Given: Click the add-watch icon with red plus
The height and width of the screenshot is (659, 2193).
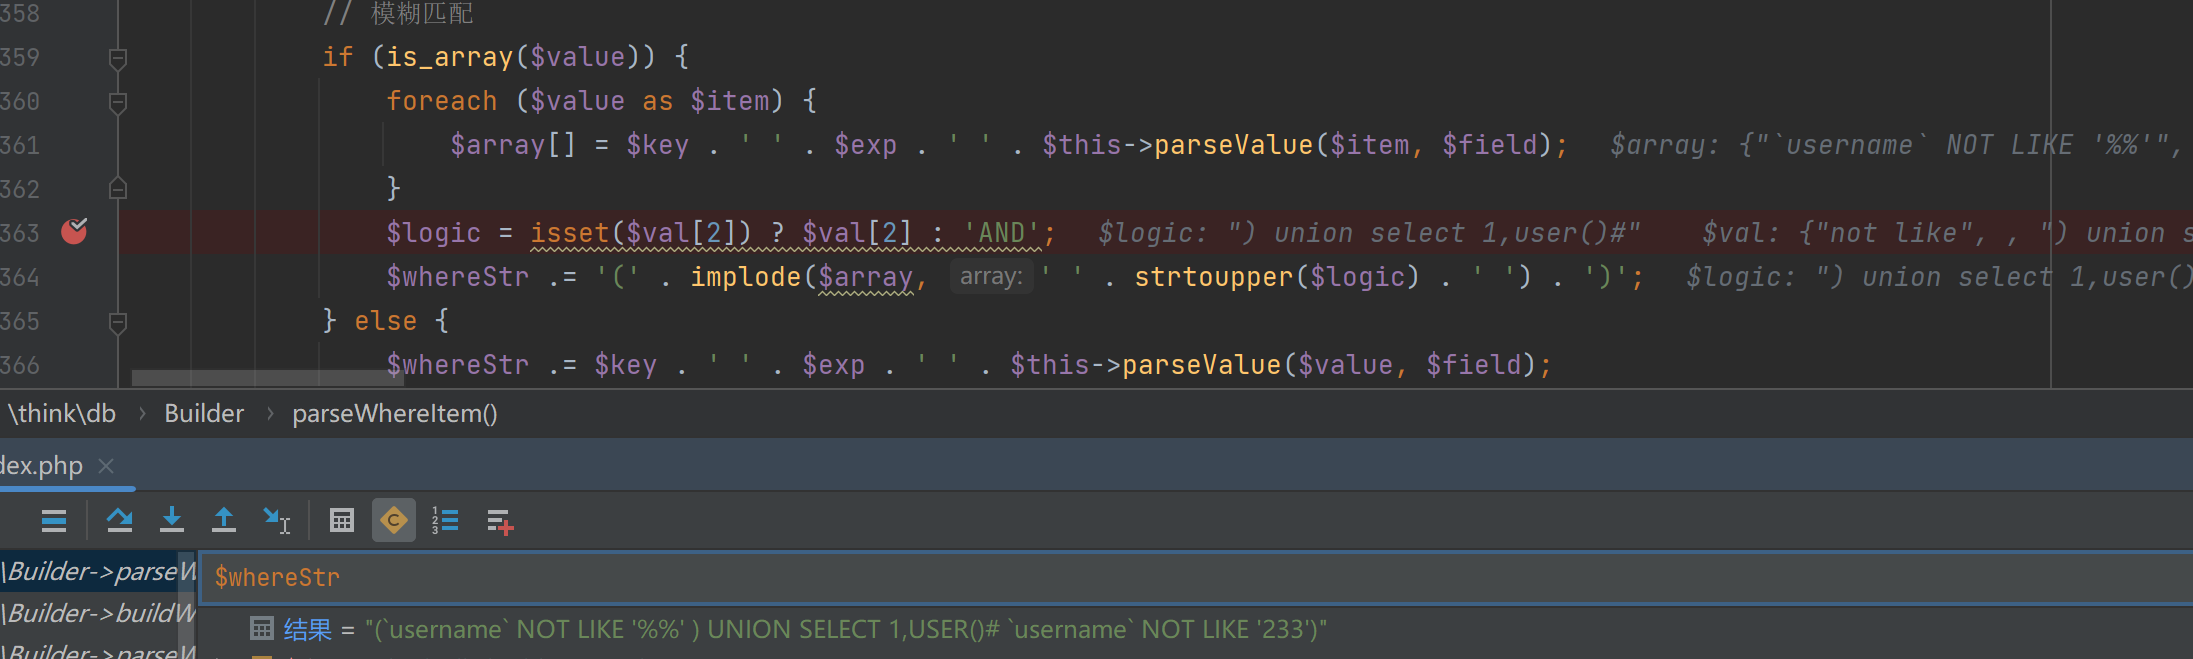Looking at the screenshot, I should point(499,521).
